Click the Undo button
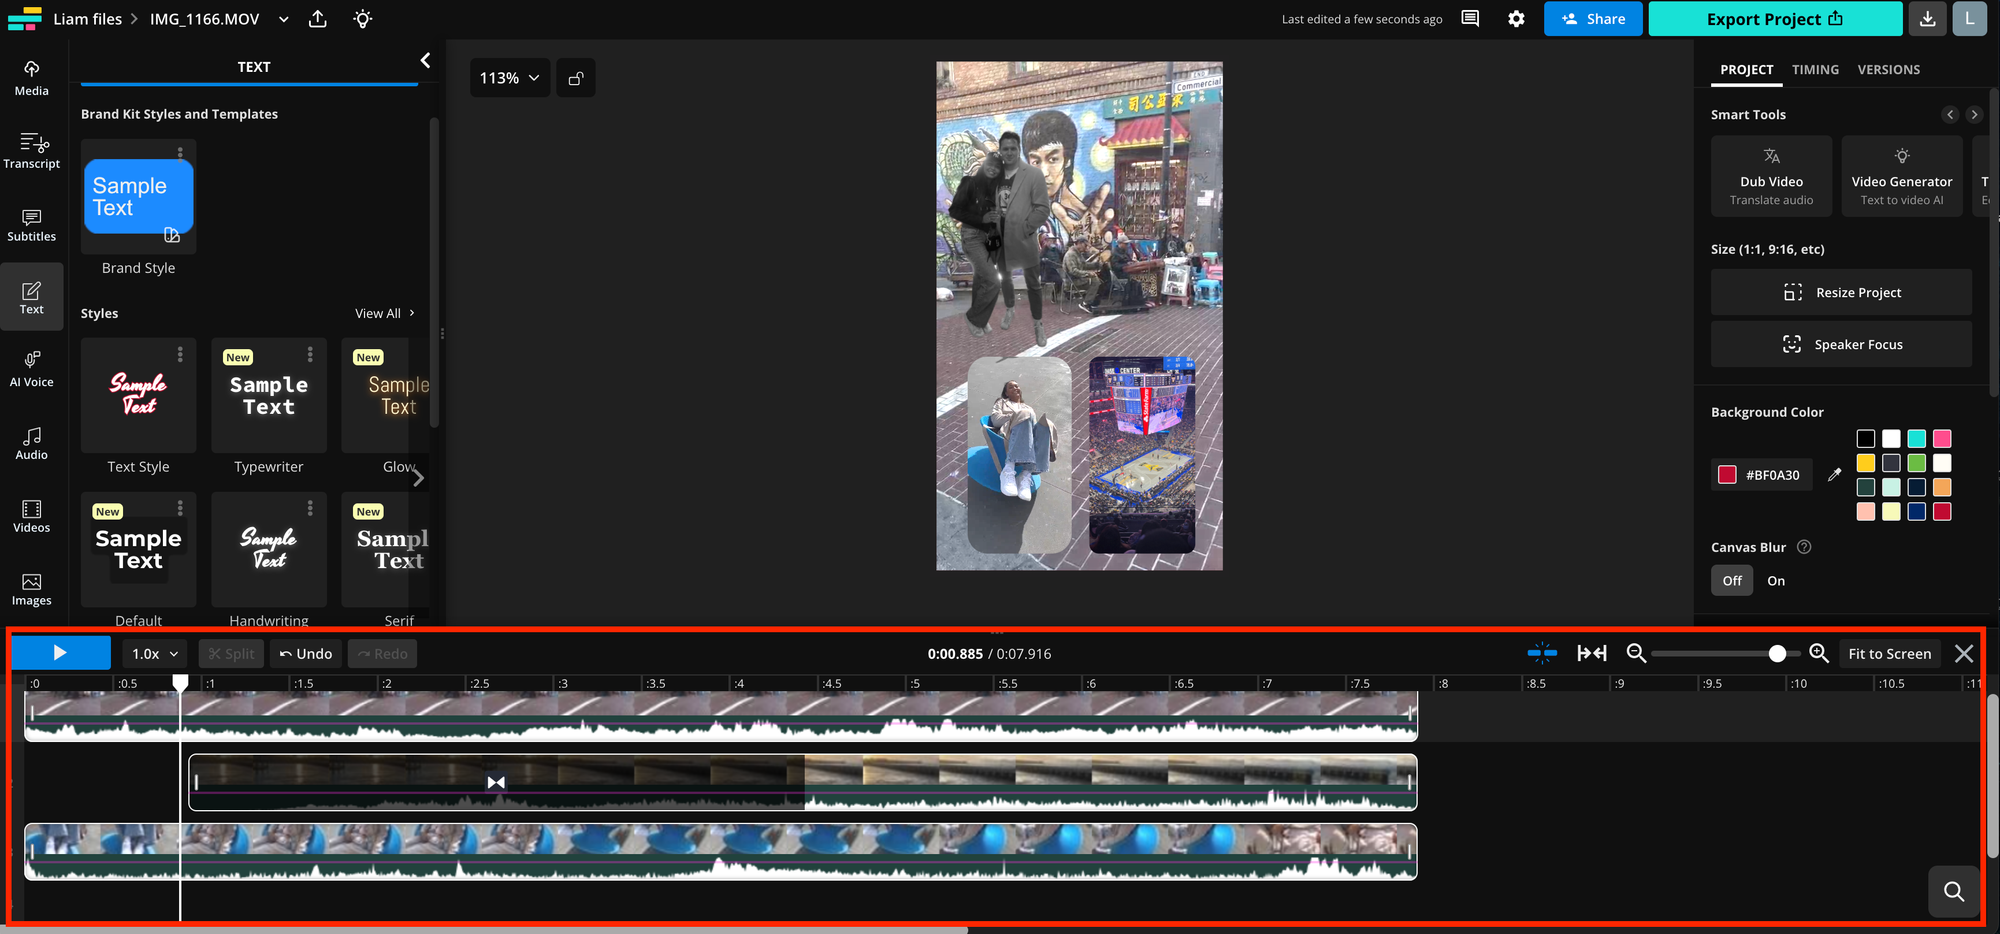This screenshot has height=934, width=2000. 305,653
